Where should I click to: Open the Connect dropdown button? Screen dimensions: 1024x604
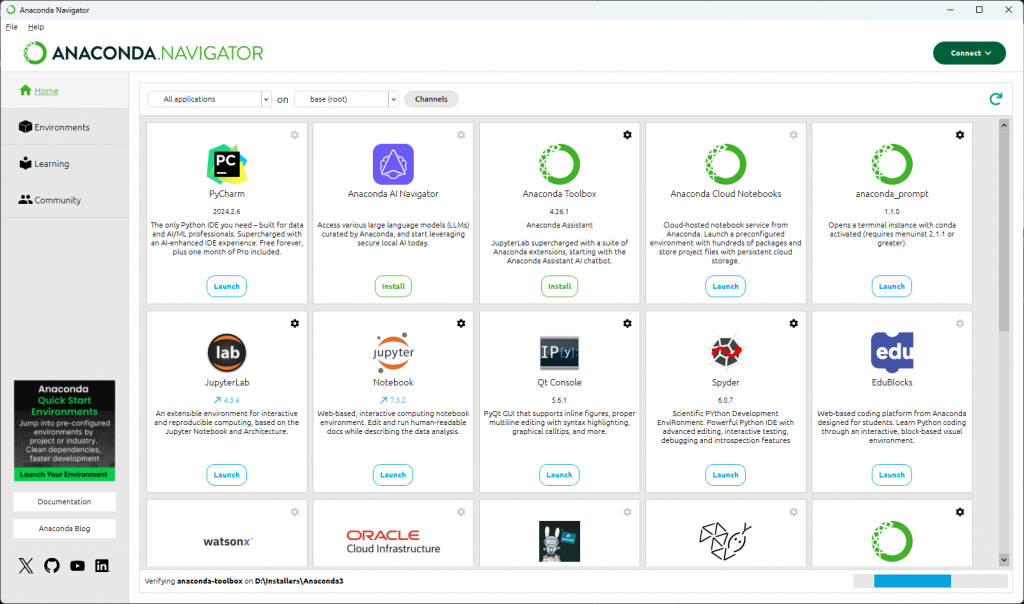969,53
